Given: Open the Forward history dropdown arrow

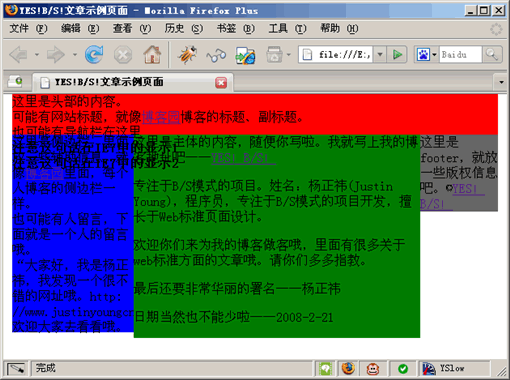Looking at the screenshot, I should coord(75,55).
